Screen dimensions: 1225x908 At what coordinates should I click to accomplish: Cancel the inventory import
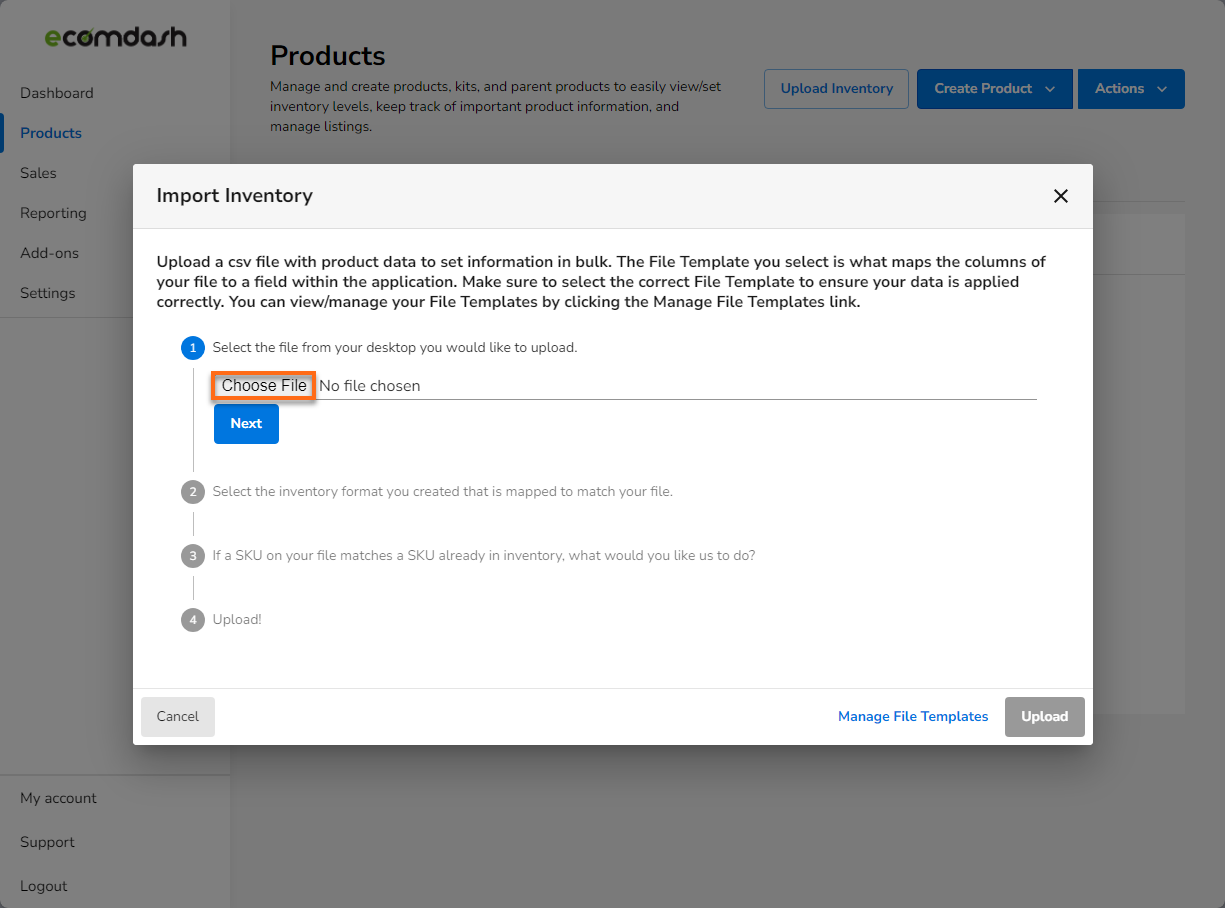pos(177,716)
